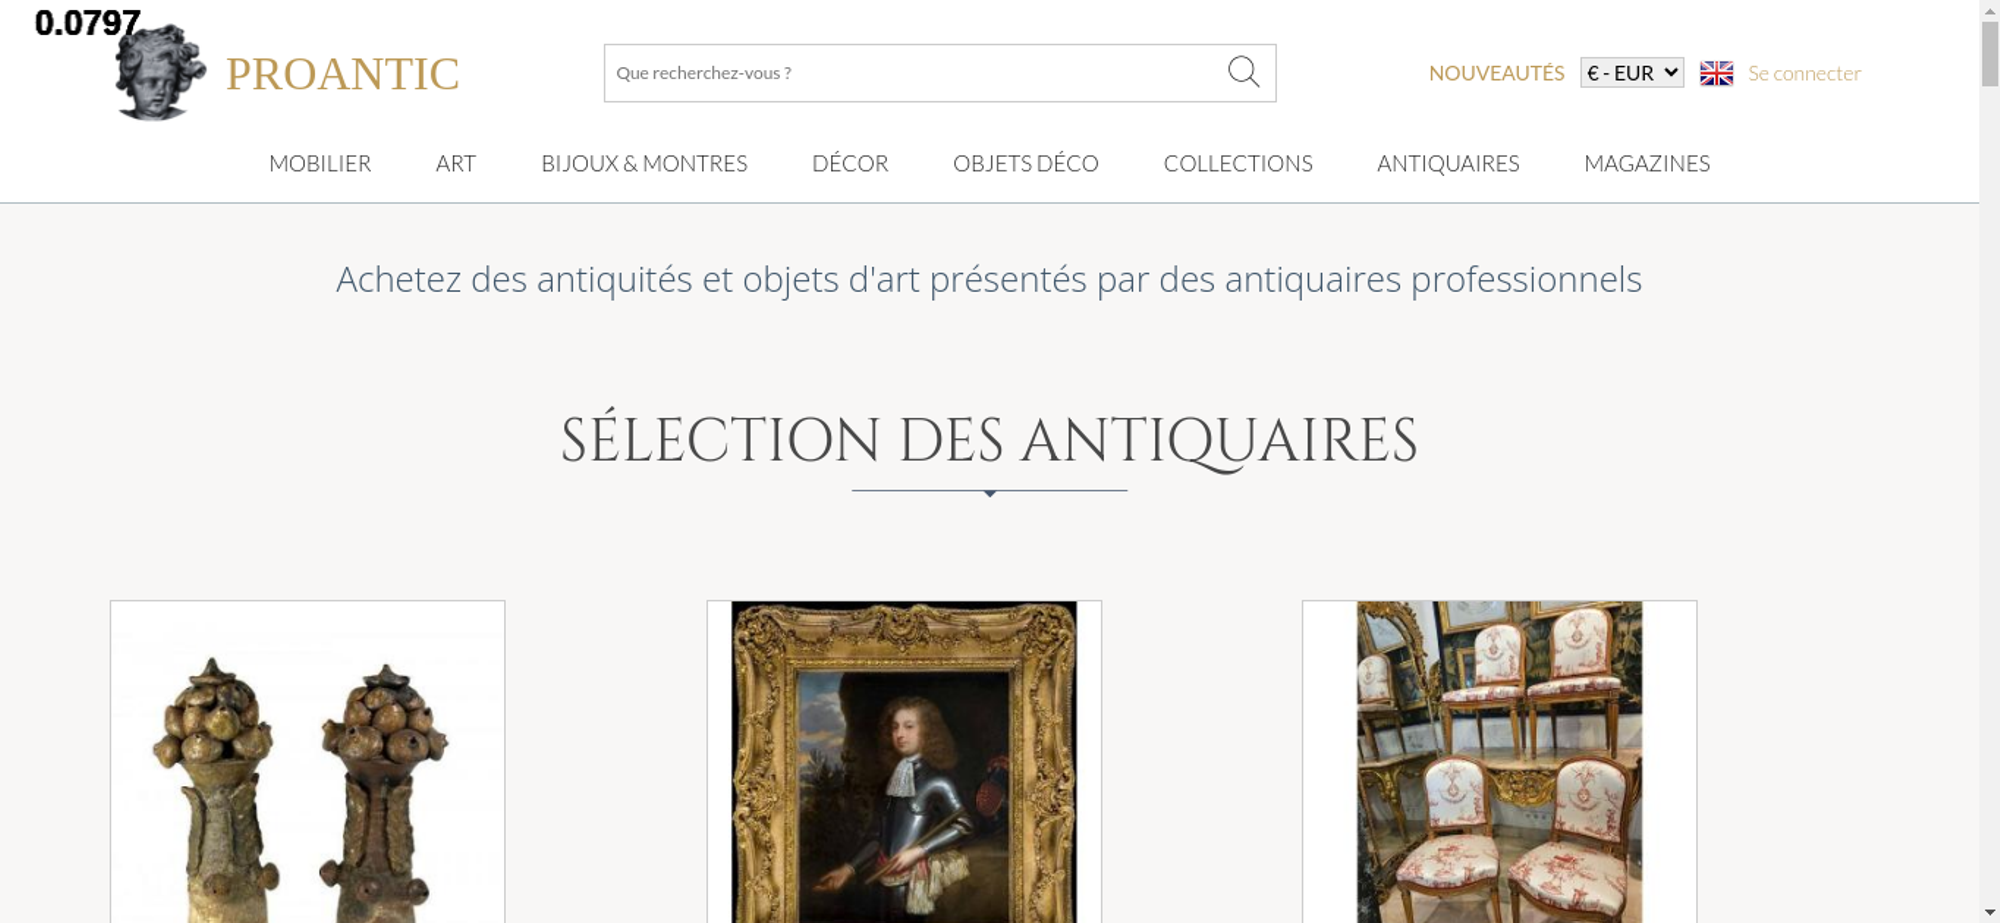Screen dimensions: 2000x923
Task: Open the Décor menu
Action: 850,163
